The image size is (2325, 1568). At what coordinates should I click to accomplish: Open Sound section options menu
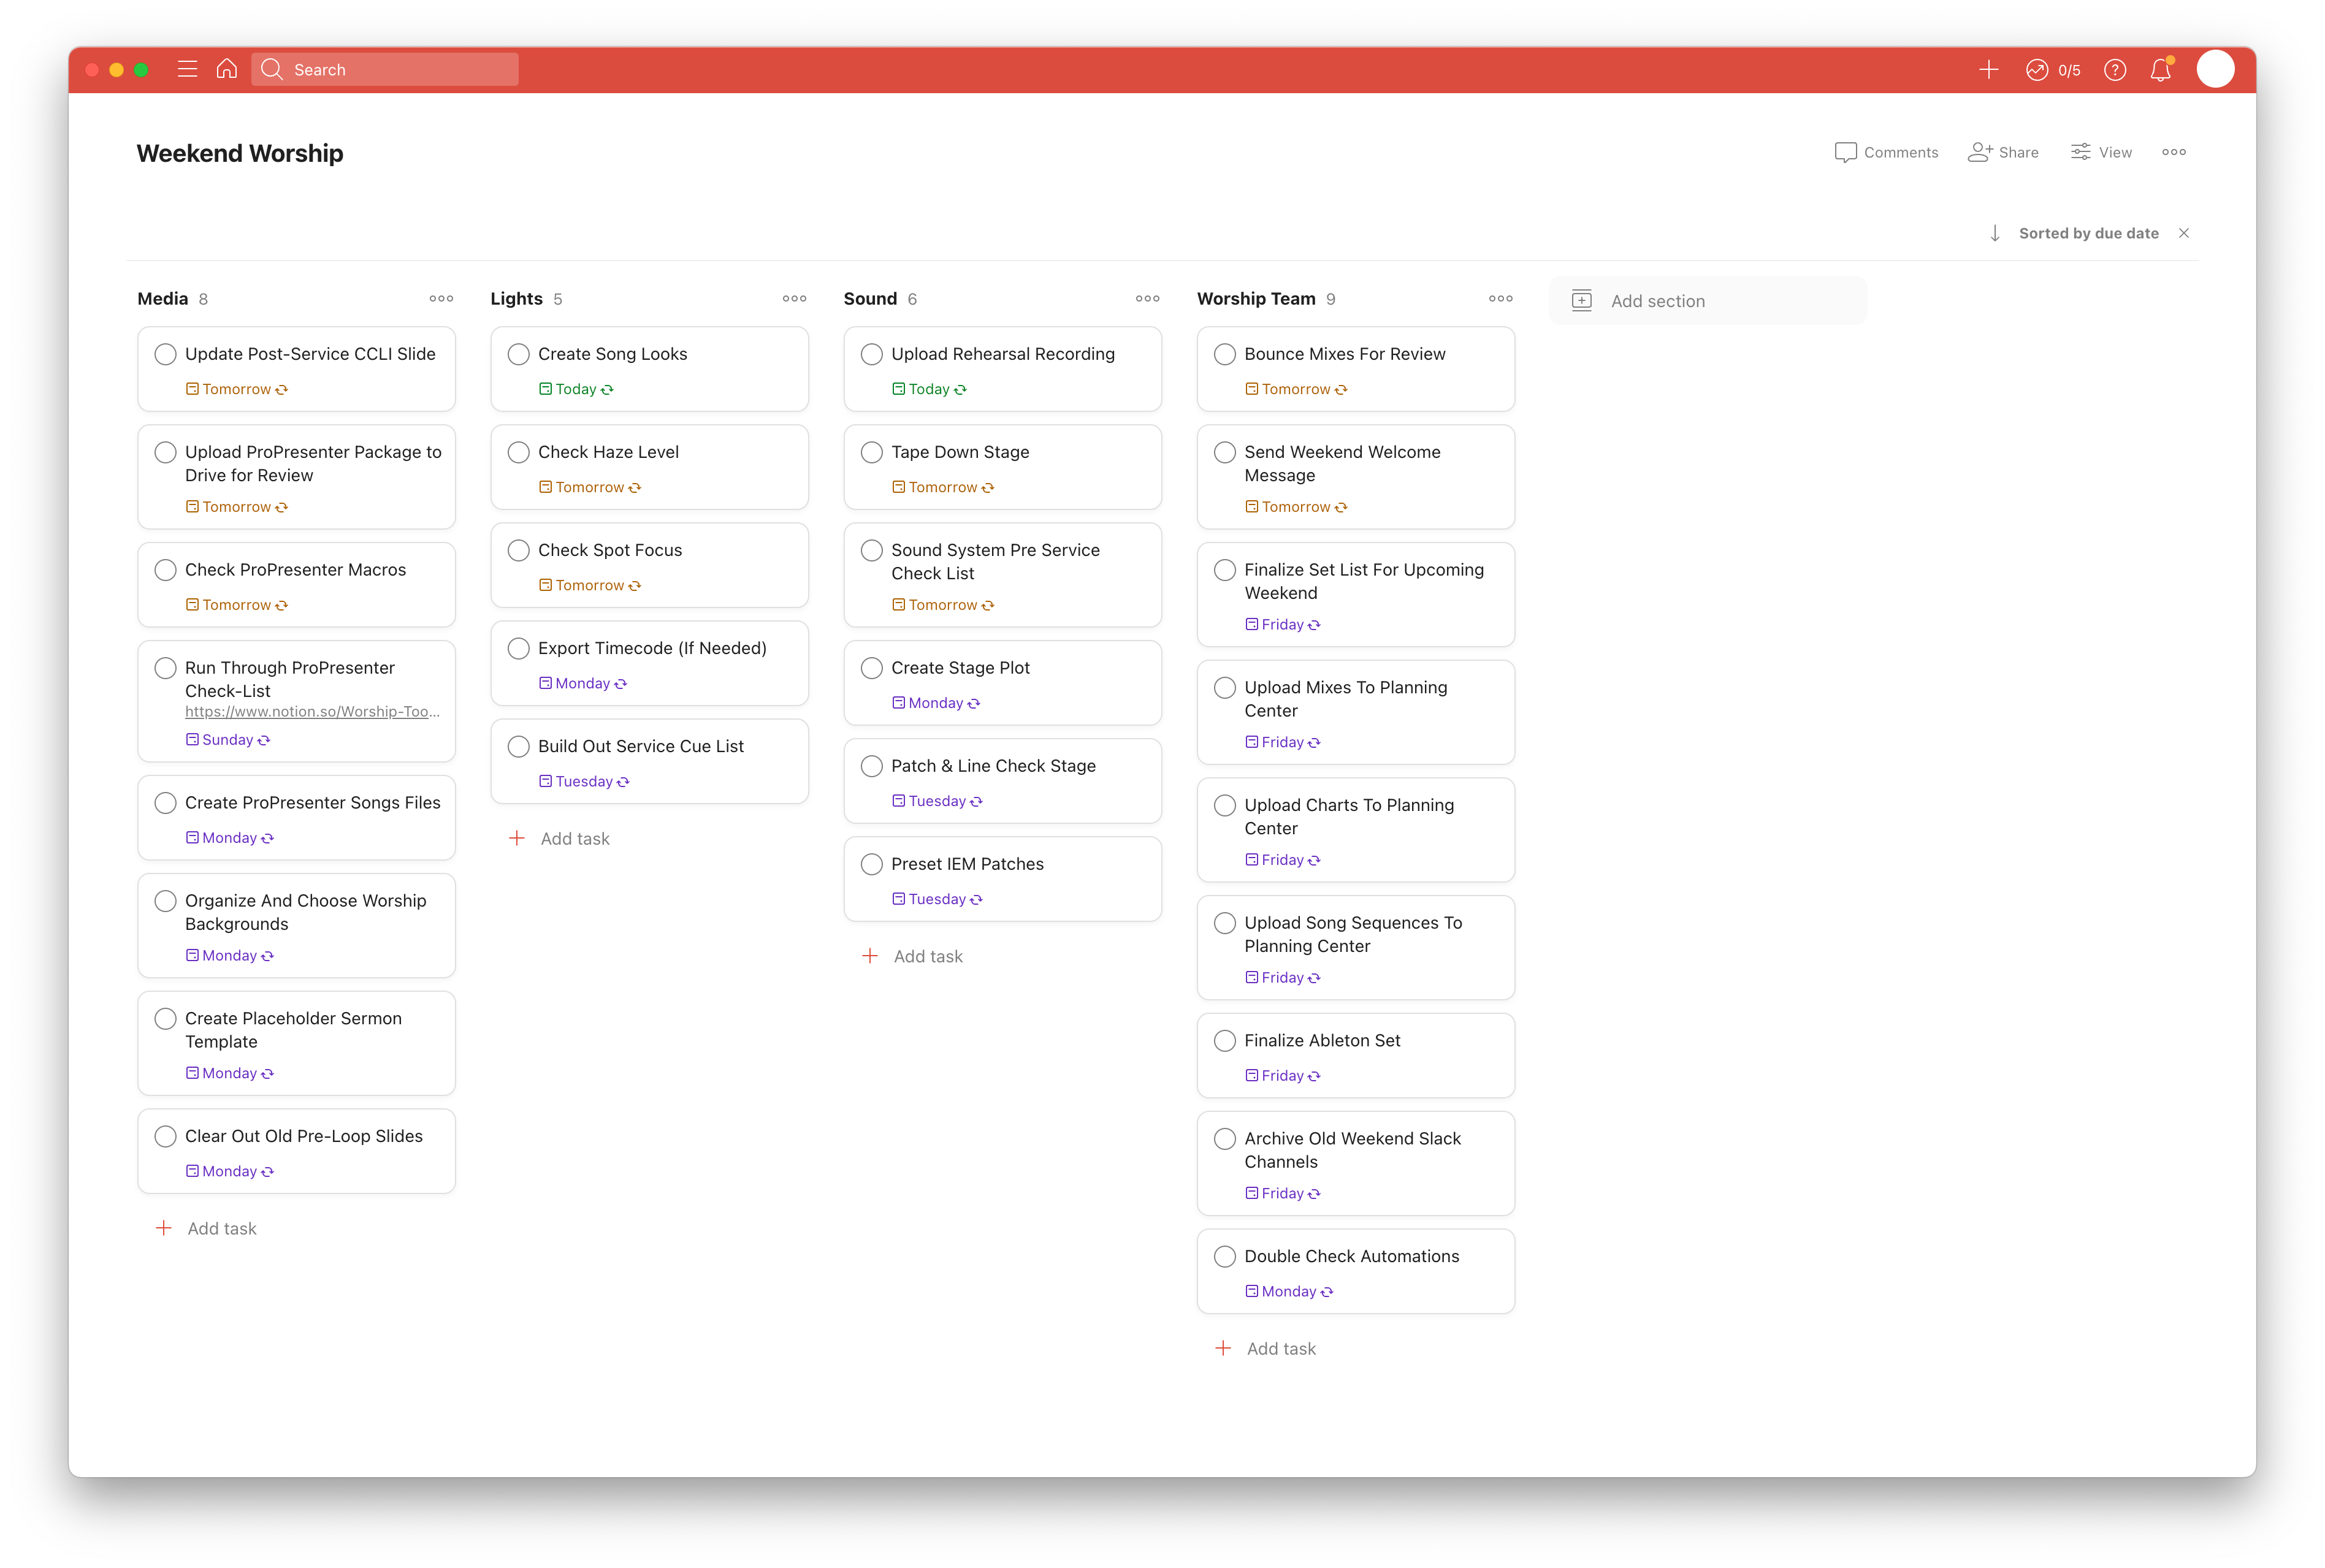tap(1147, 299)
